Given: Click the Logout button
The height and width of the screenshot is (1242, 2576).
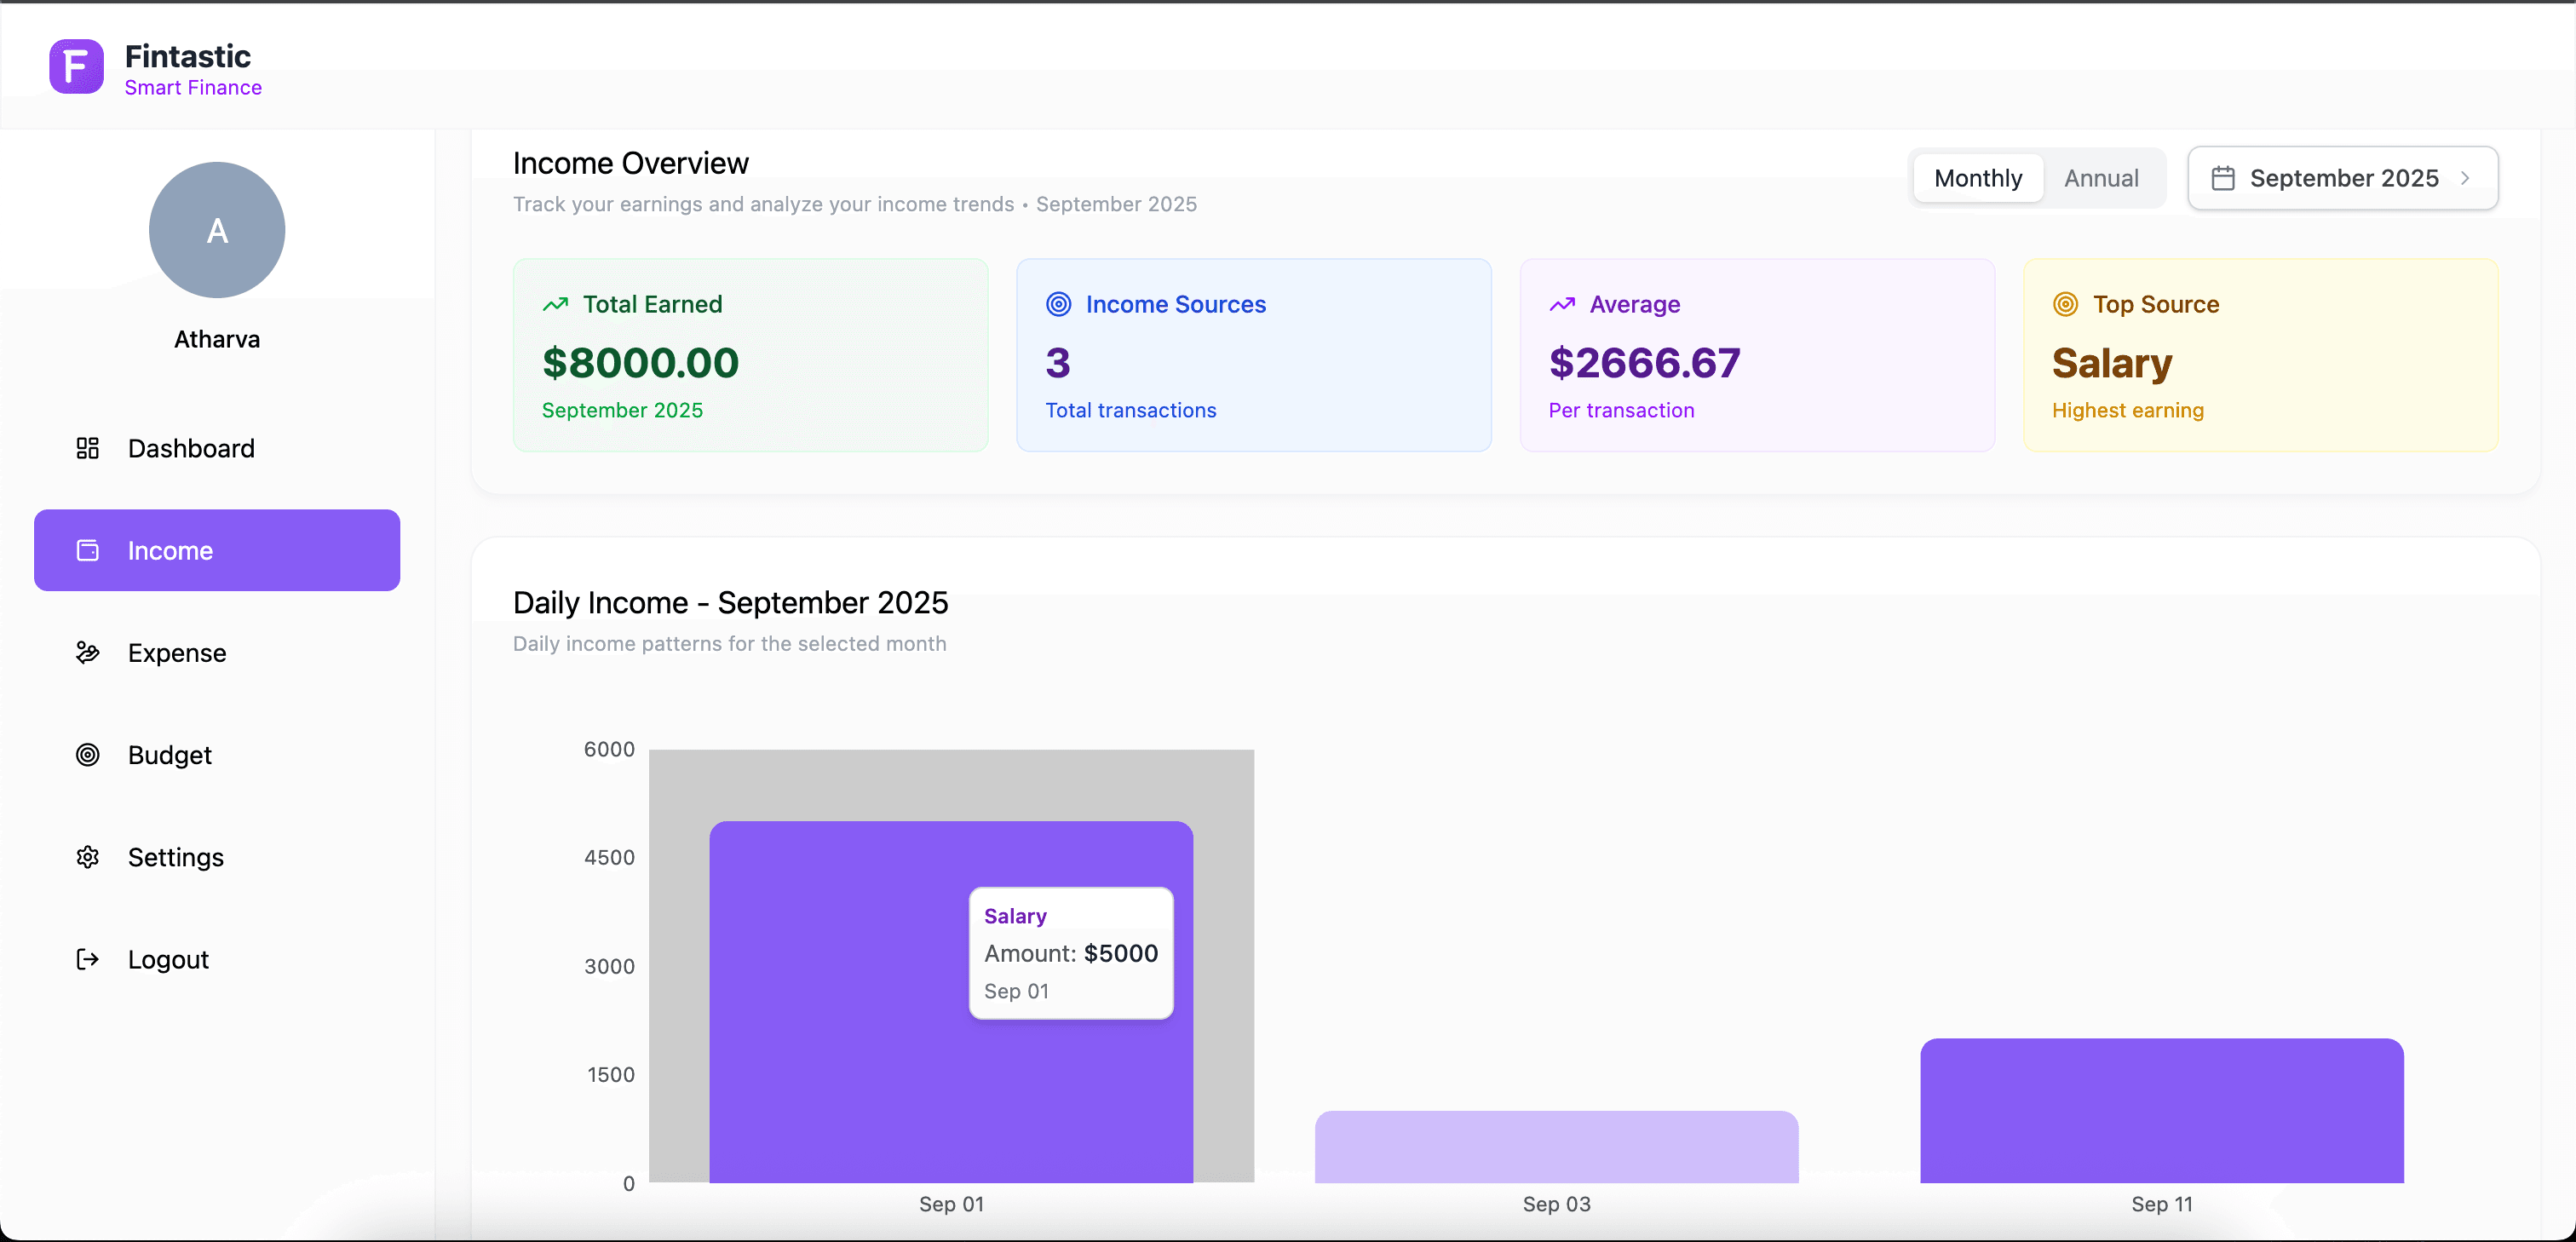Looking at the screenshot, I should tap(167, 959).
